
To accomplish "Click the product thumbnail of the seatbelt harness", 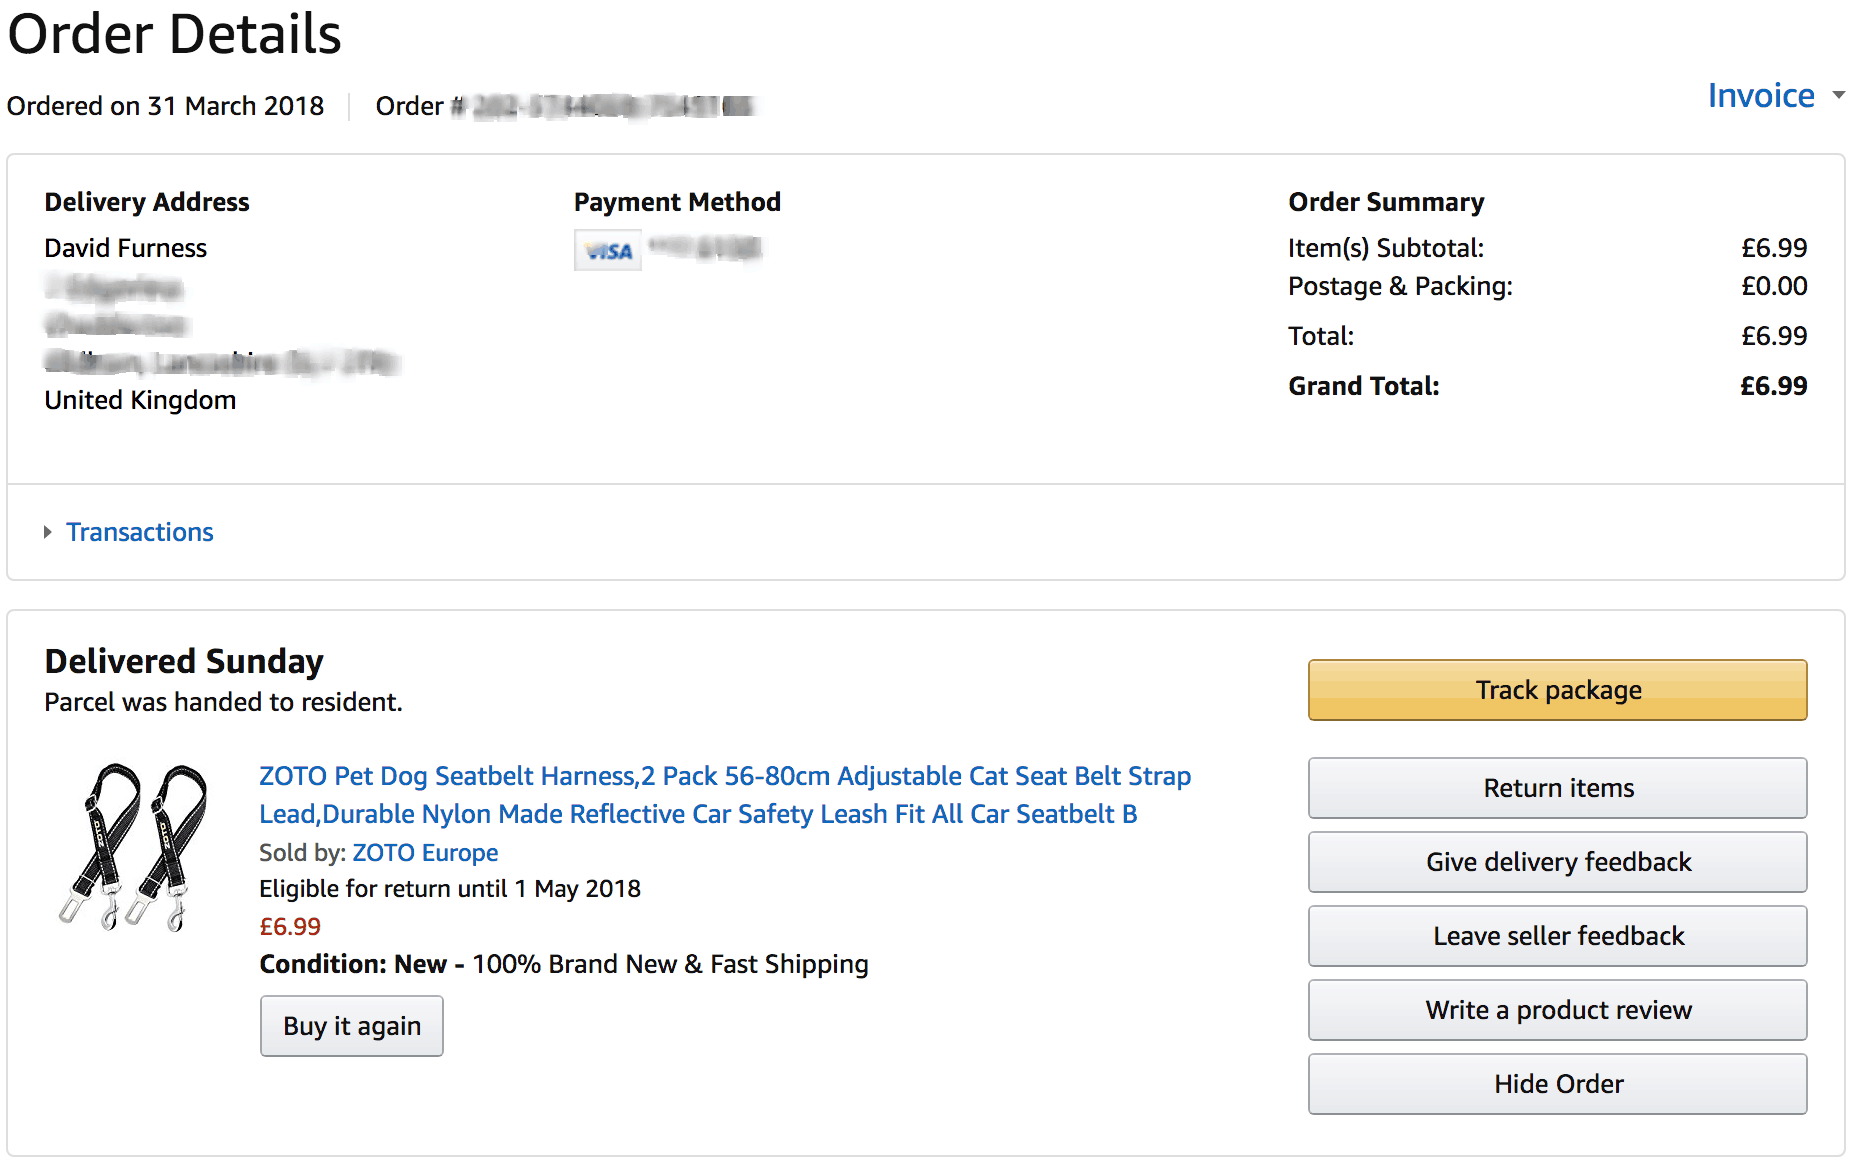I will tap(135, 845).
